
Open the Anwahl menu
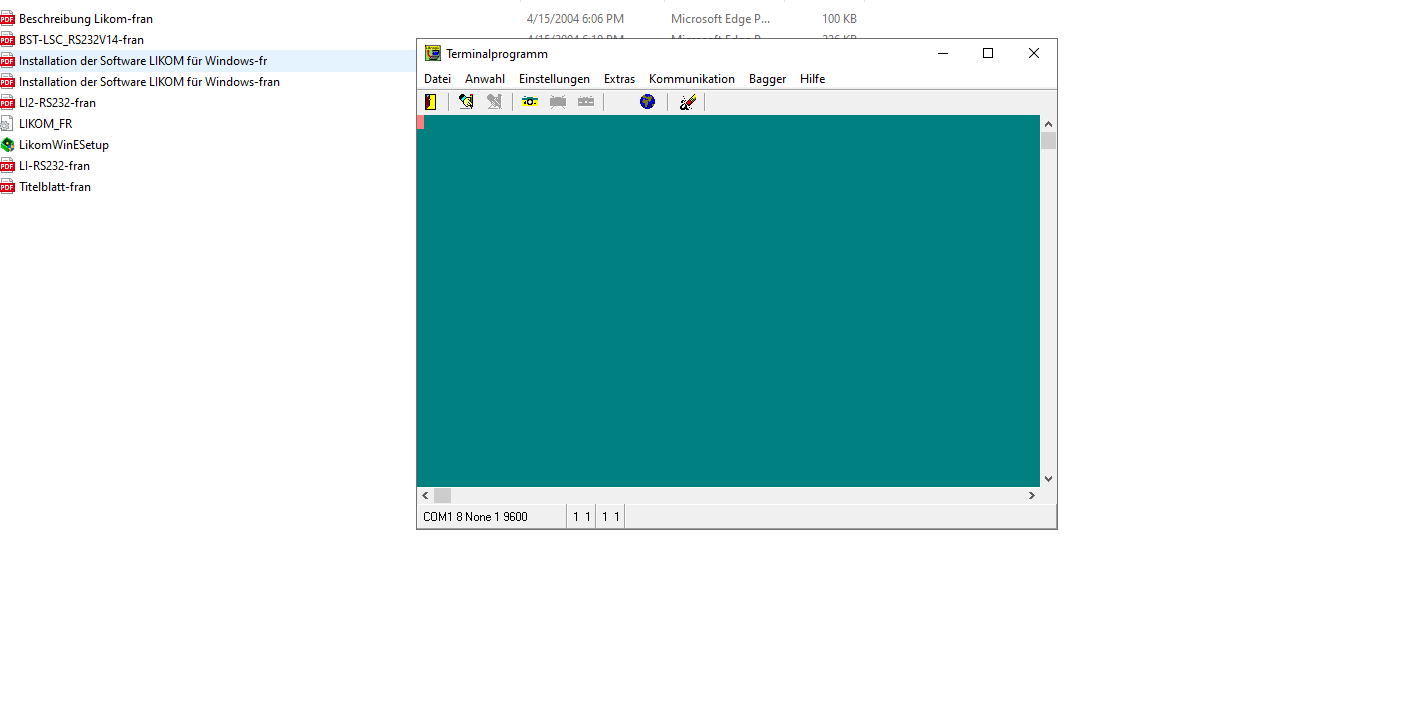485,79
